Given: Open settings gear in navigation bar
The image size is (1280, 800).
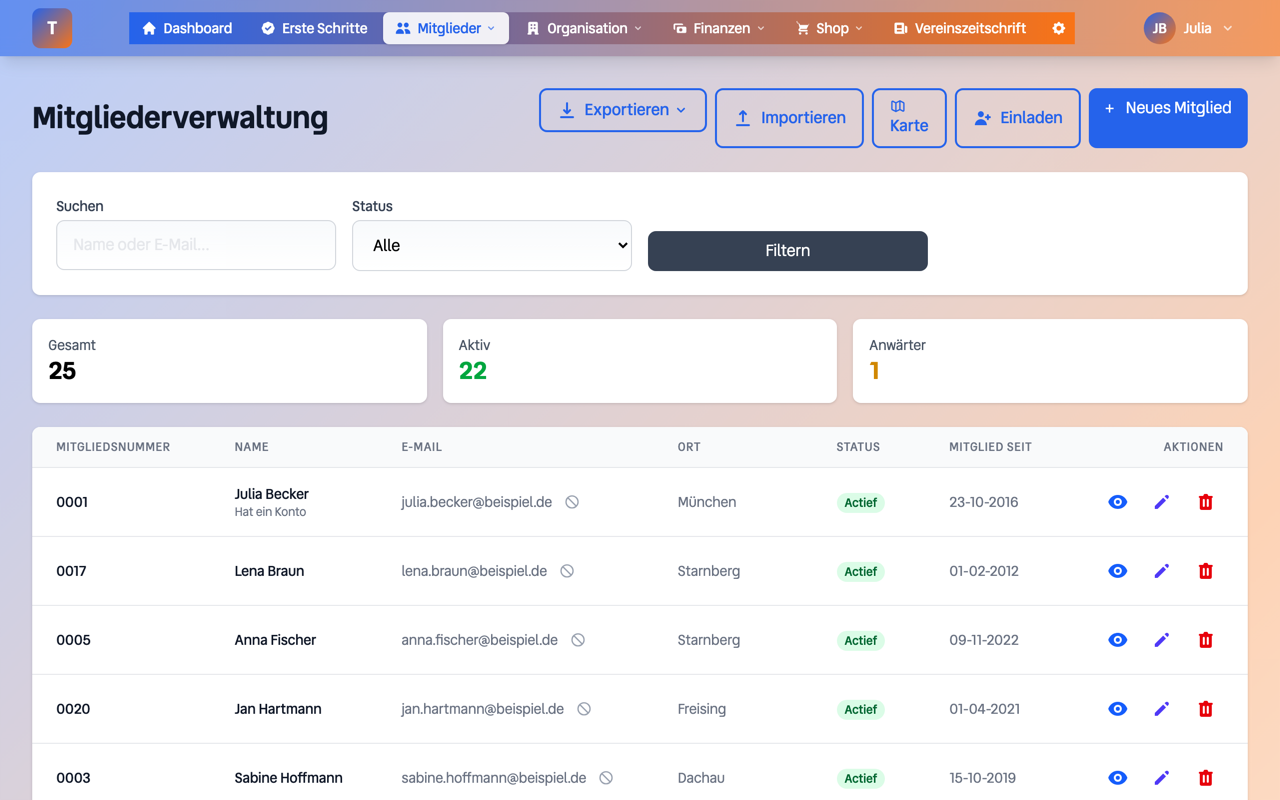Looking at the screenshot, I should (1058, 28).
